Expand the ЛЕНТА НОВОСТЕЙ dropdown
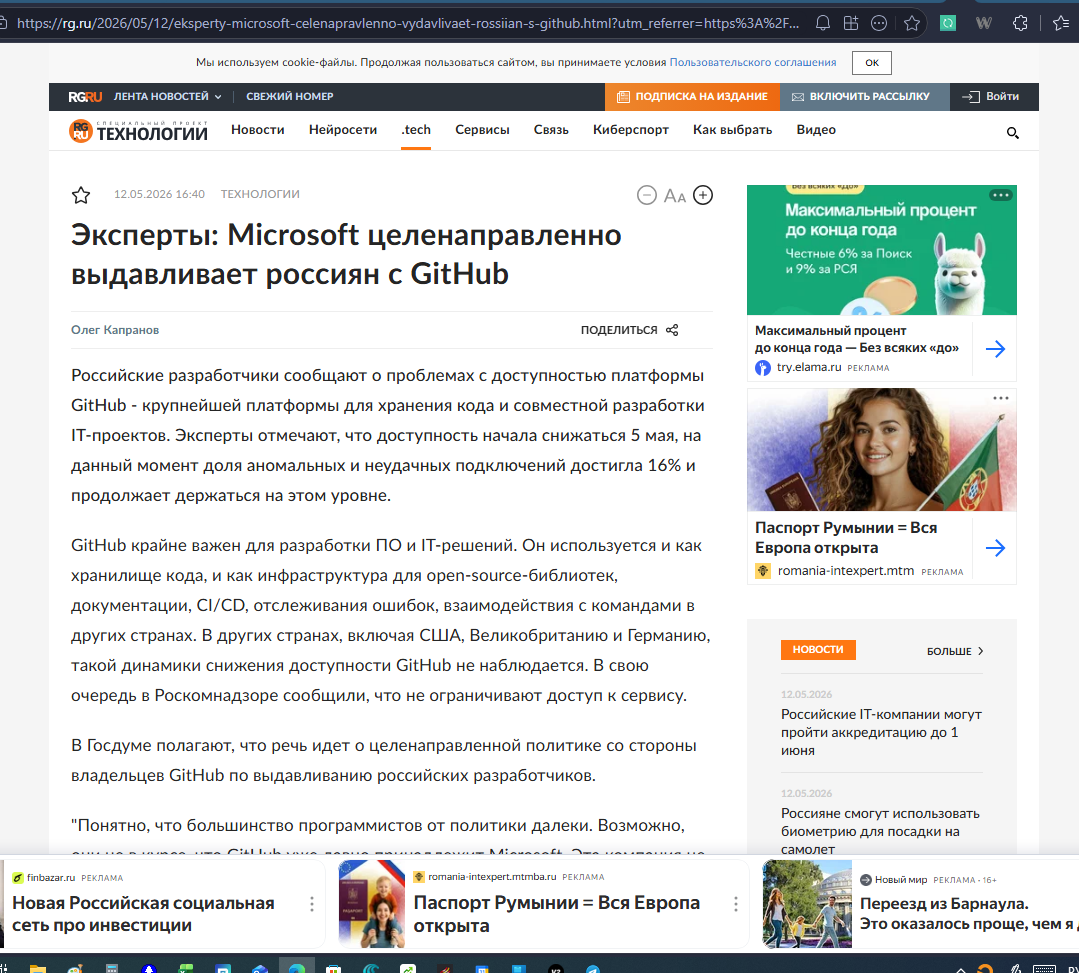 click(x=167, y=97)
